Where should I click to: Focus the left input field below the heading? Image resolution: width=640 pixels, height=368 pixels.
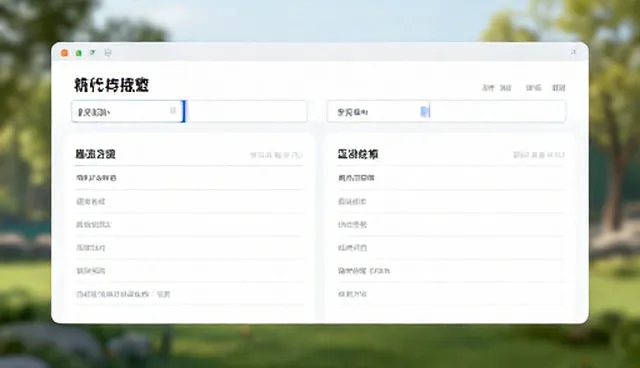pyautogui.click(x=189, y=111)
